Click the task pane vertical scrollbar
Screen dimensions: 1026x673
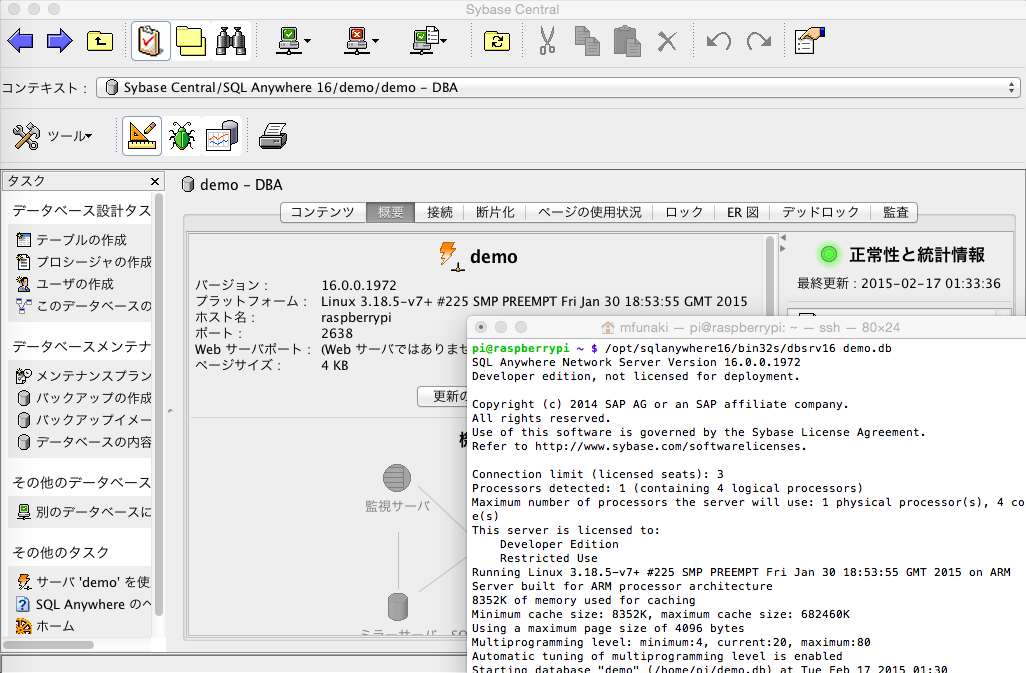click(x=158, y=406)
